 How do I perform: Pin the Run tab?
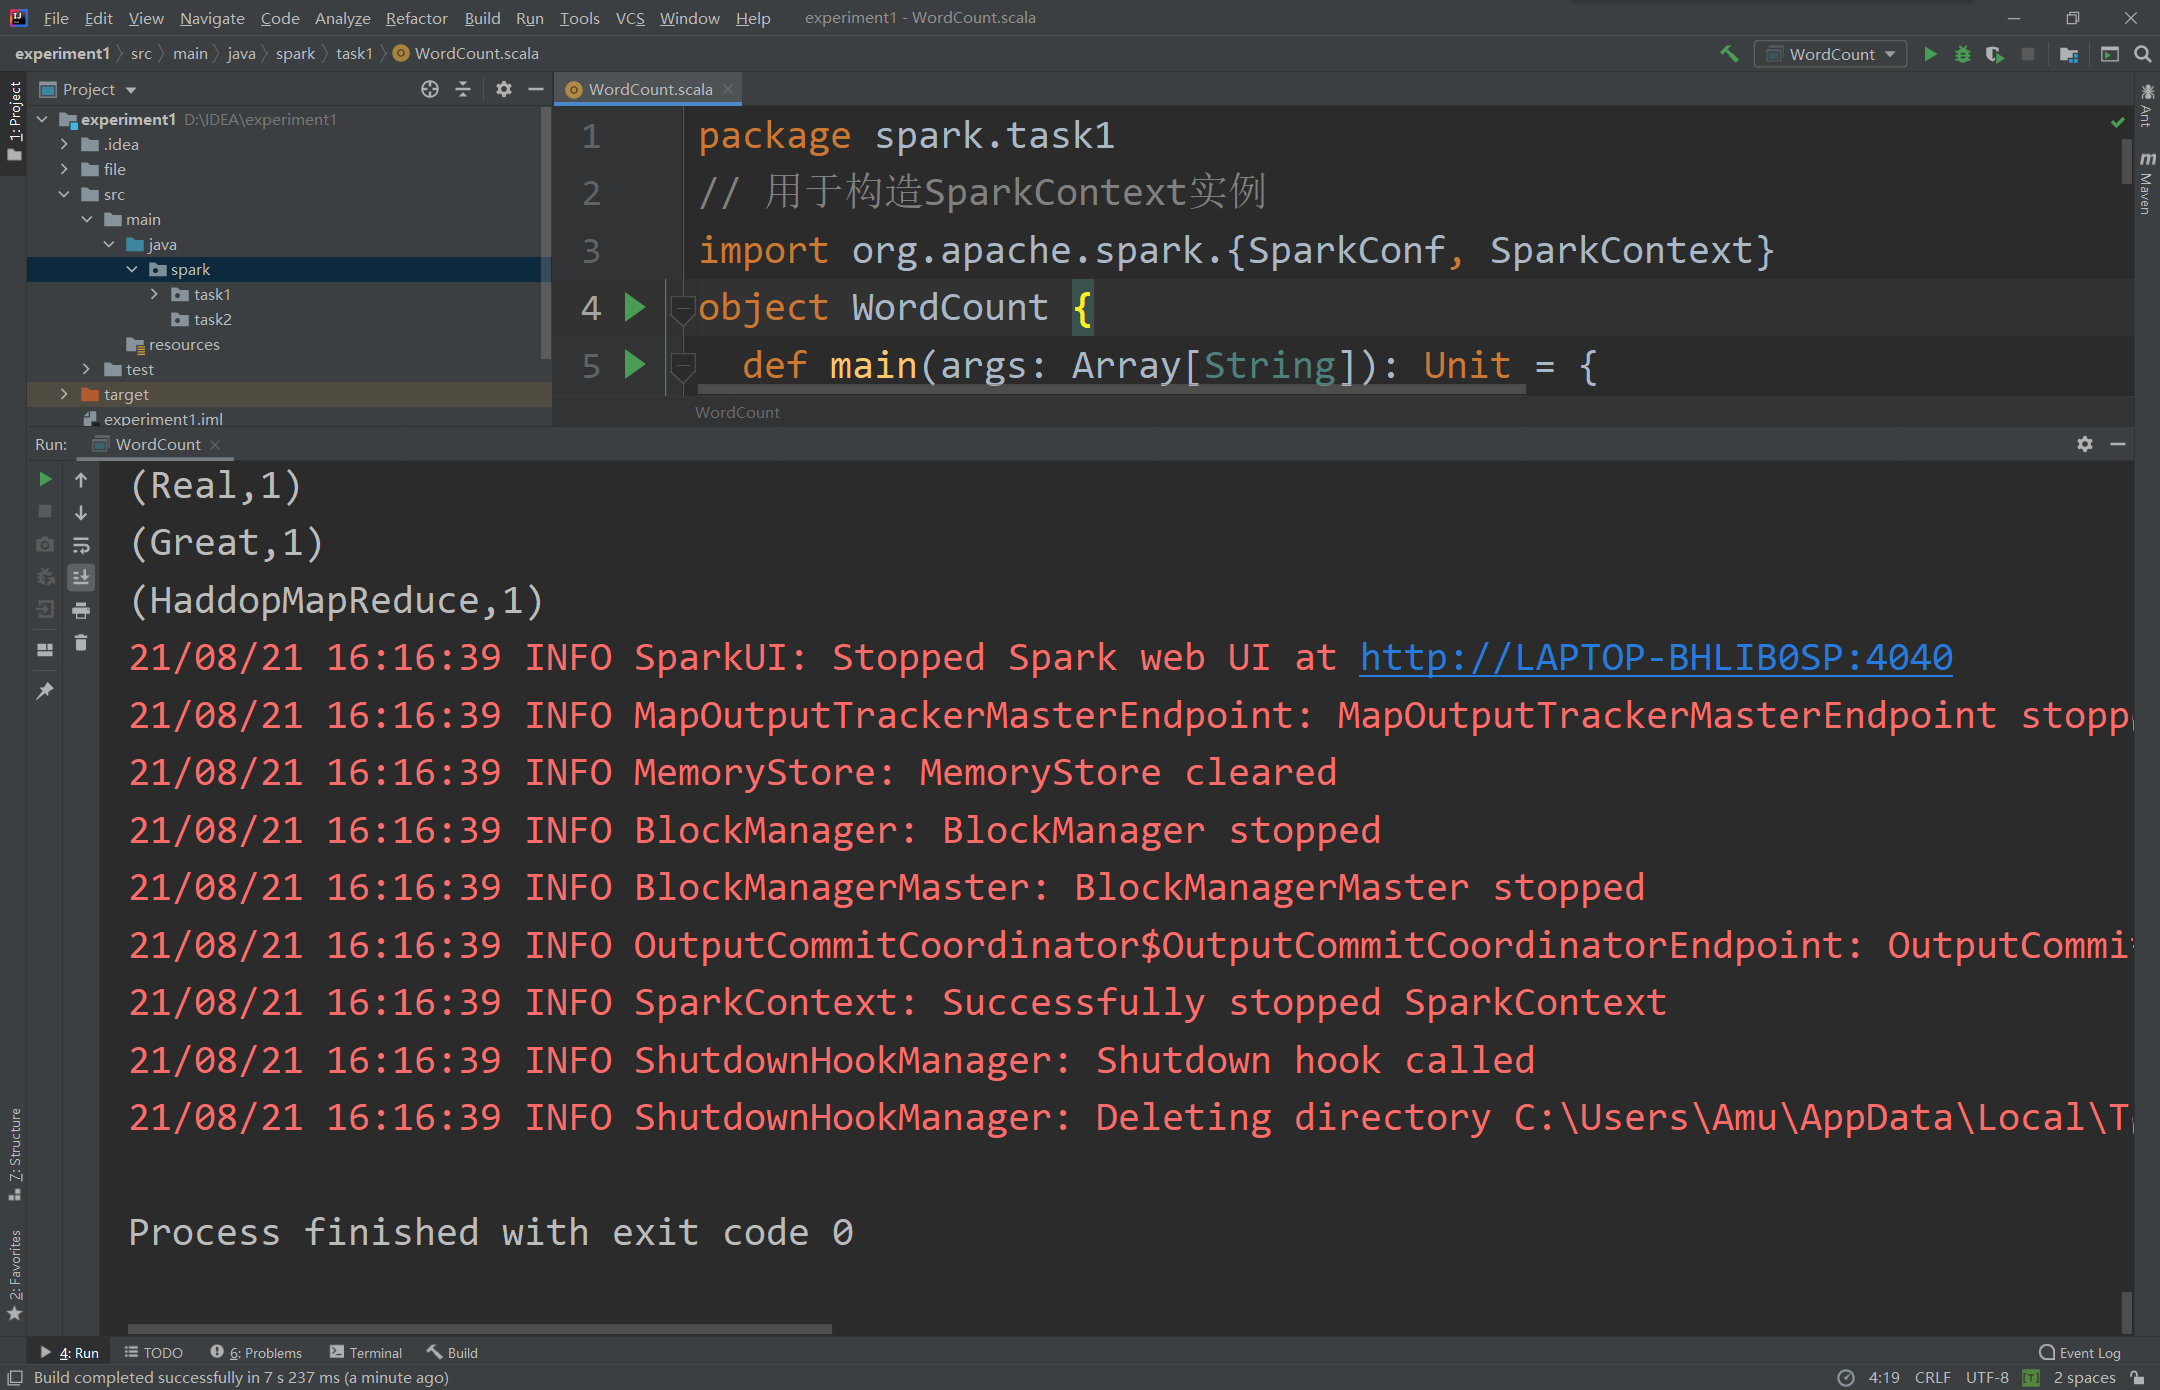point(45,691)
